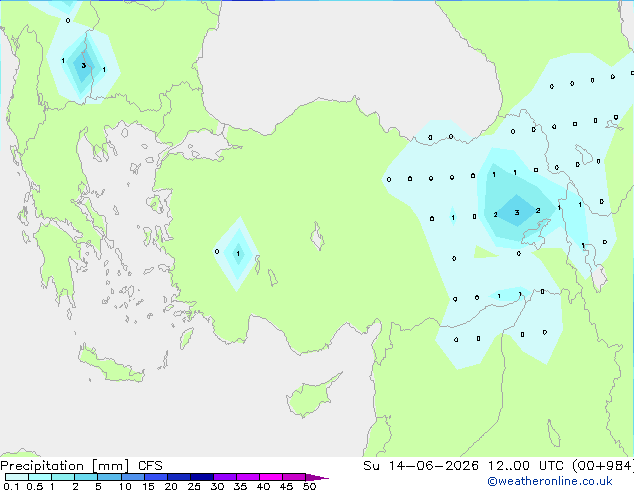The width and height of the screenshot is (634, 490).
Task: Click the 'Precipitation [mm]' title text
Action: coord(65,466)
